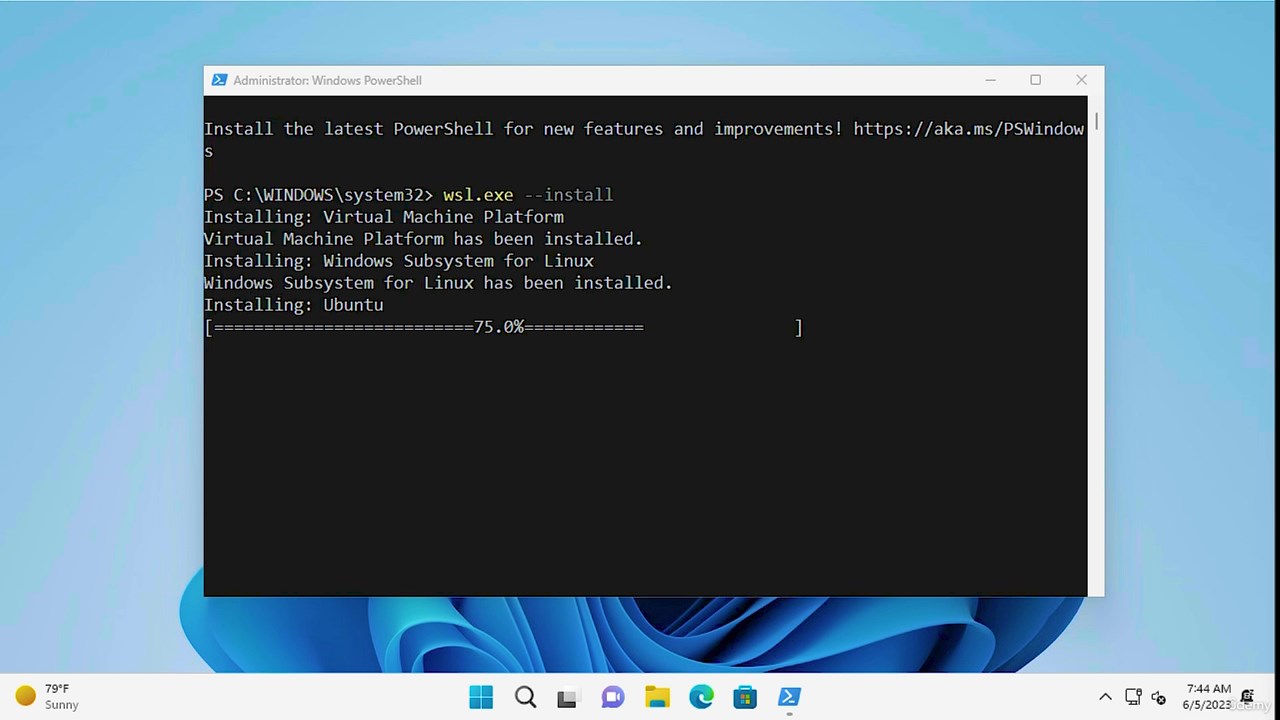The image size is (1280, 720).
Task: Open Task View from the taskbar
Action: [568, 698]
